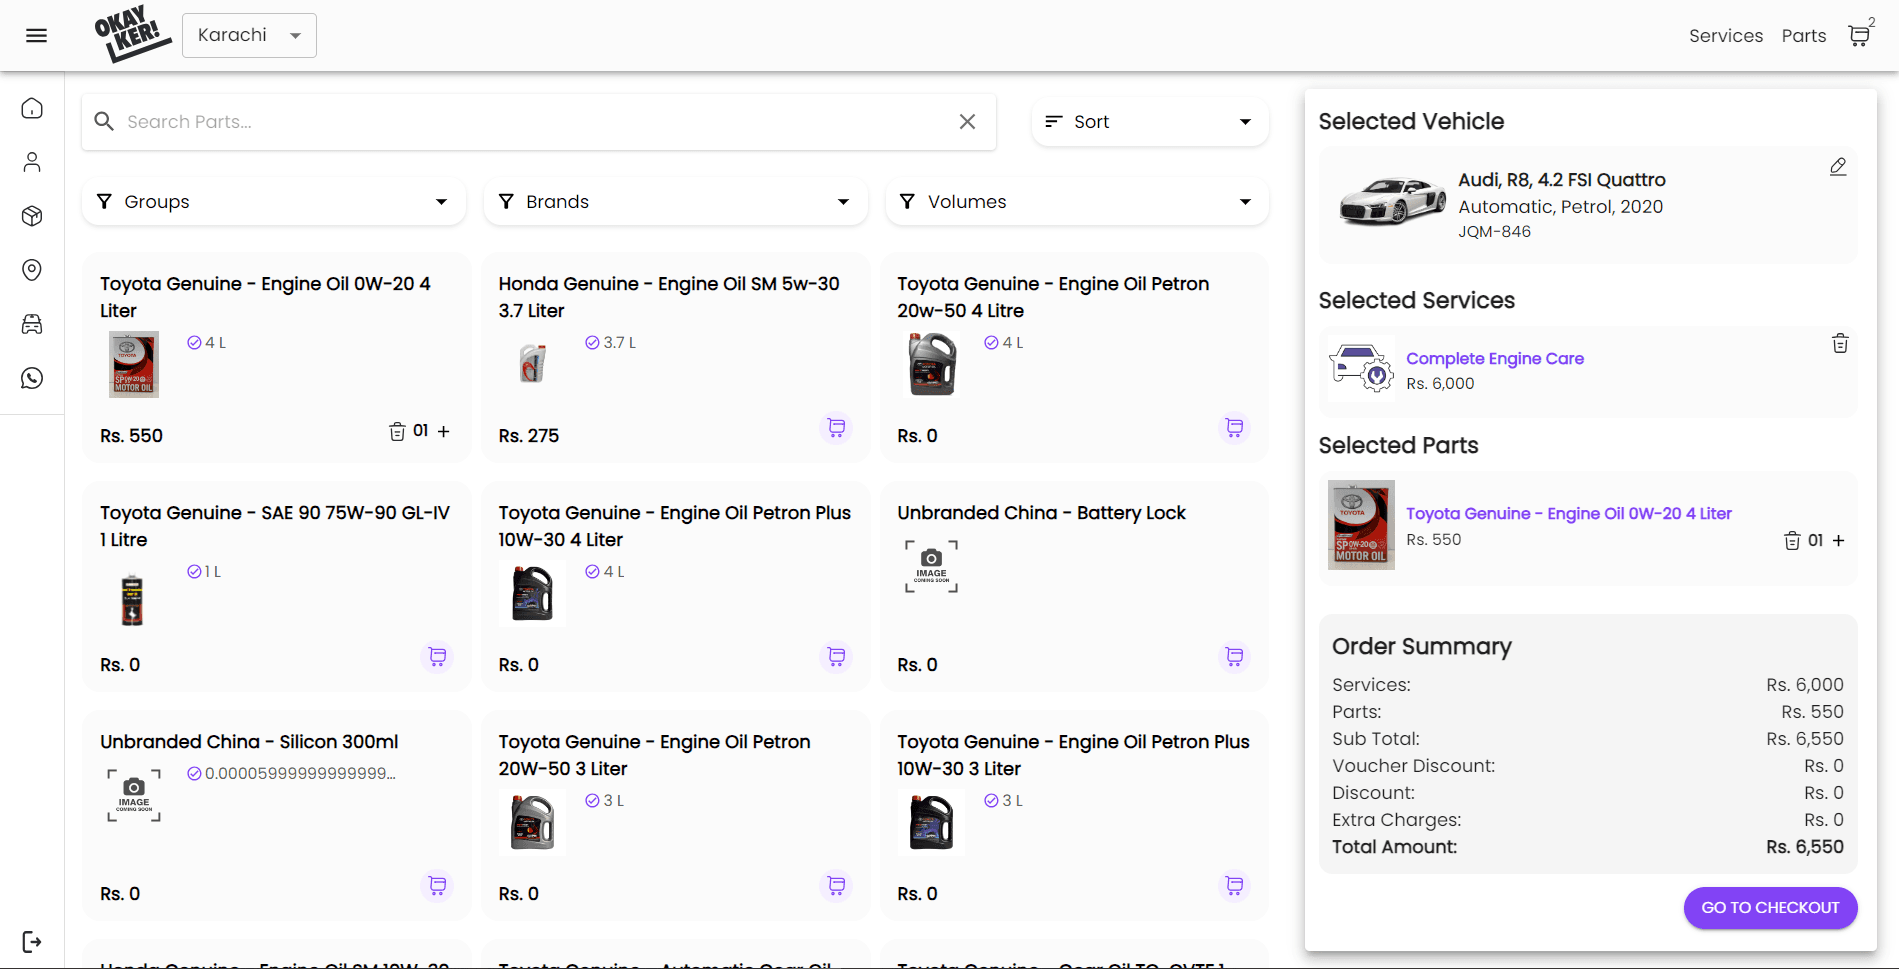
Task: Click GO TO CHECKOUT button
Action: coord(1770,908)
